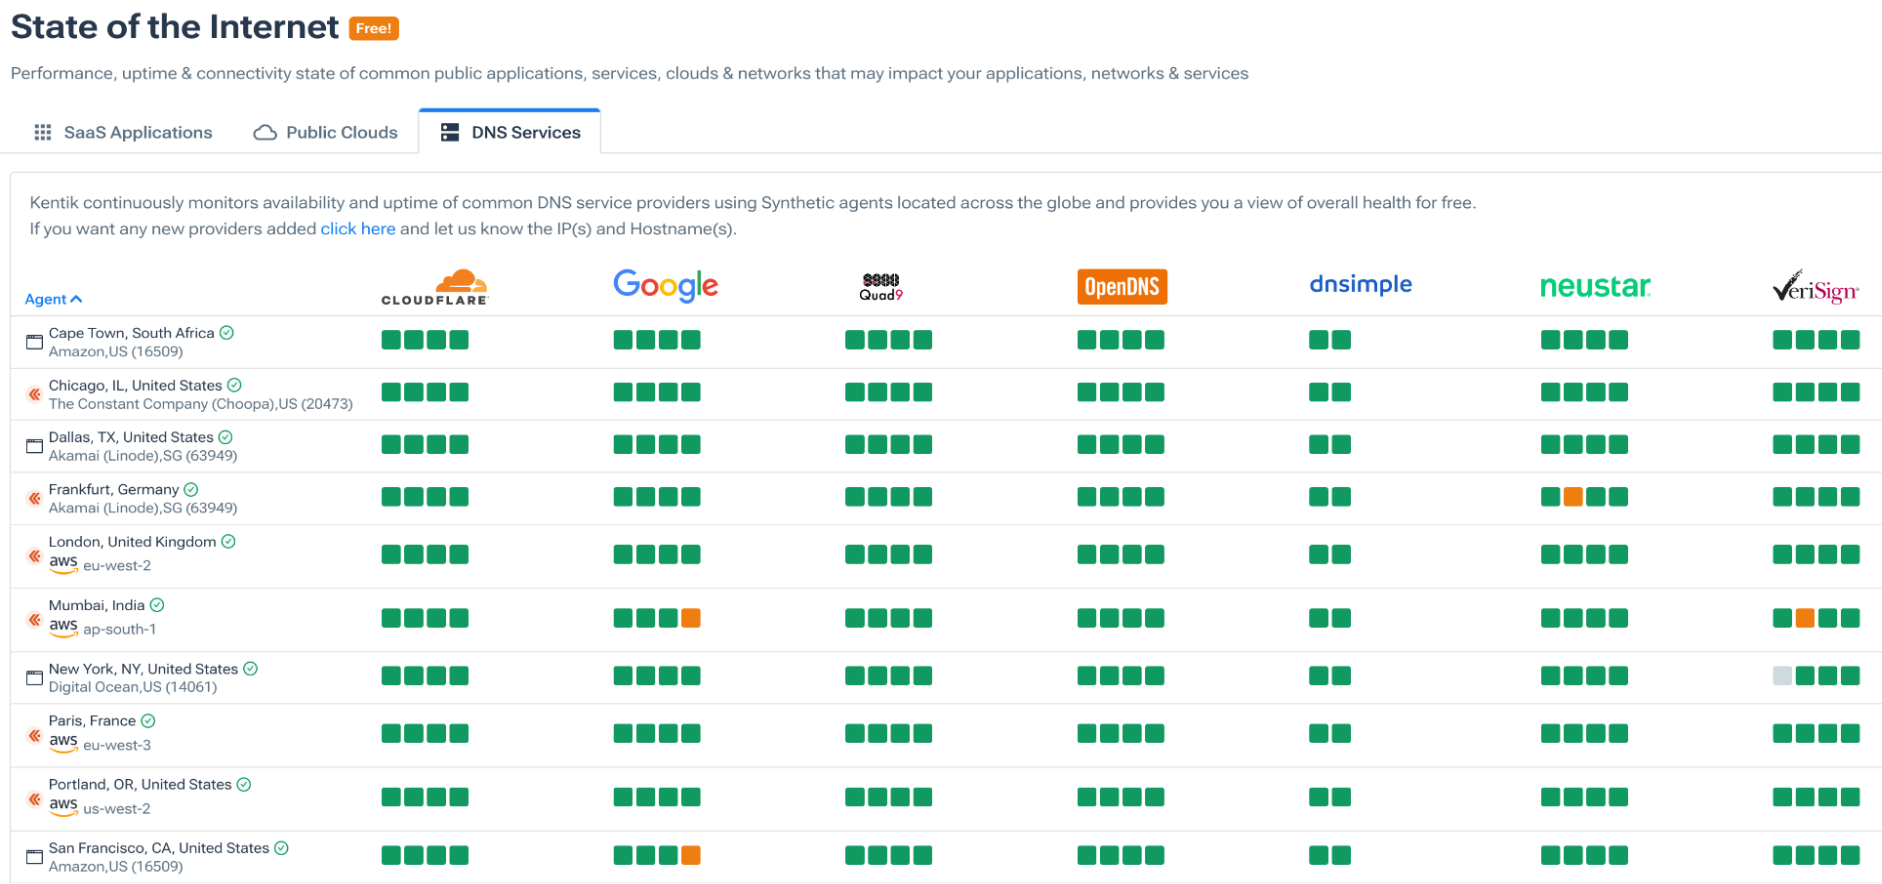
Task: Click the green check icon next to Cape Town
Action: click(x=227, y=333)
